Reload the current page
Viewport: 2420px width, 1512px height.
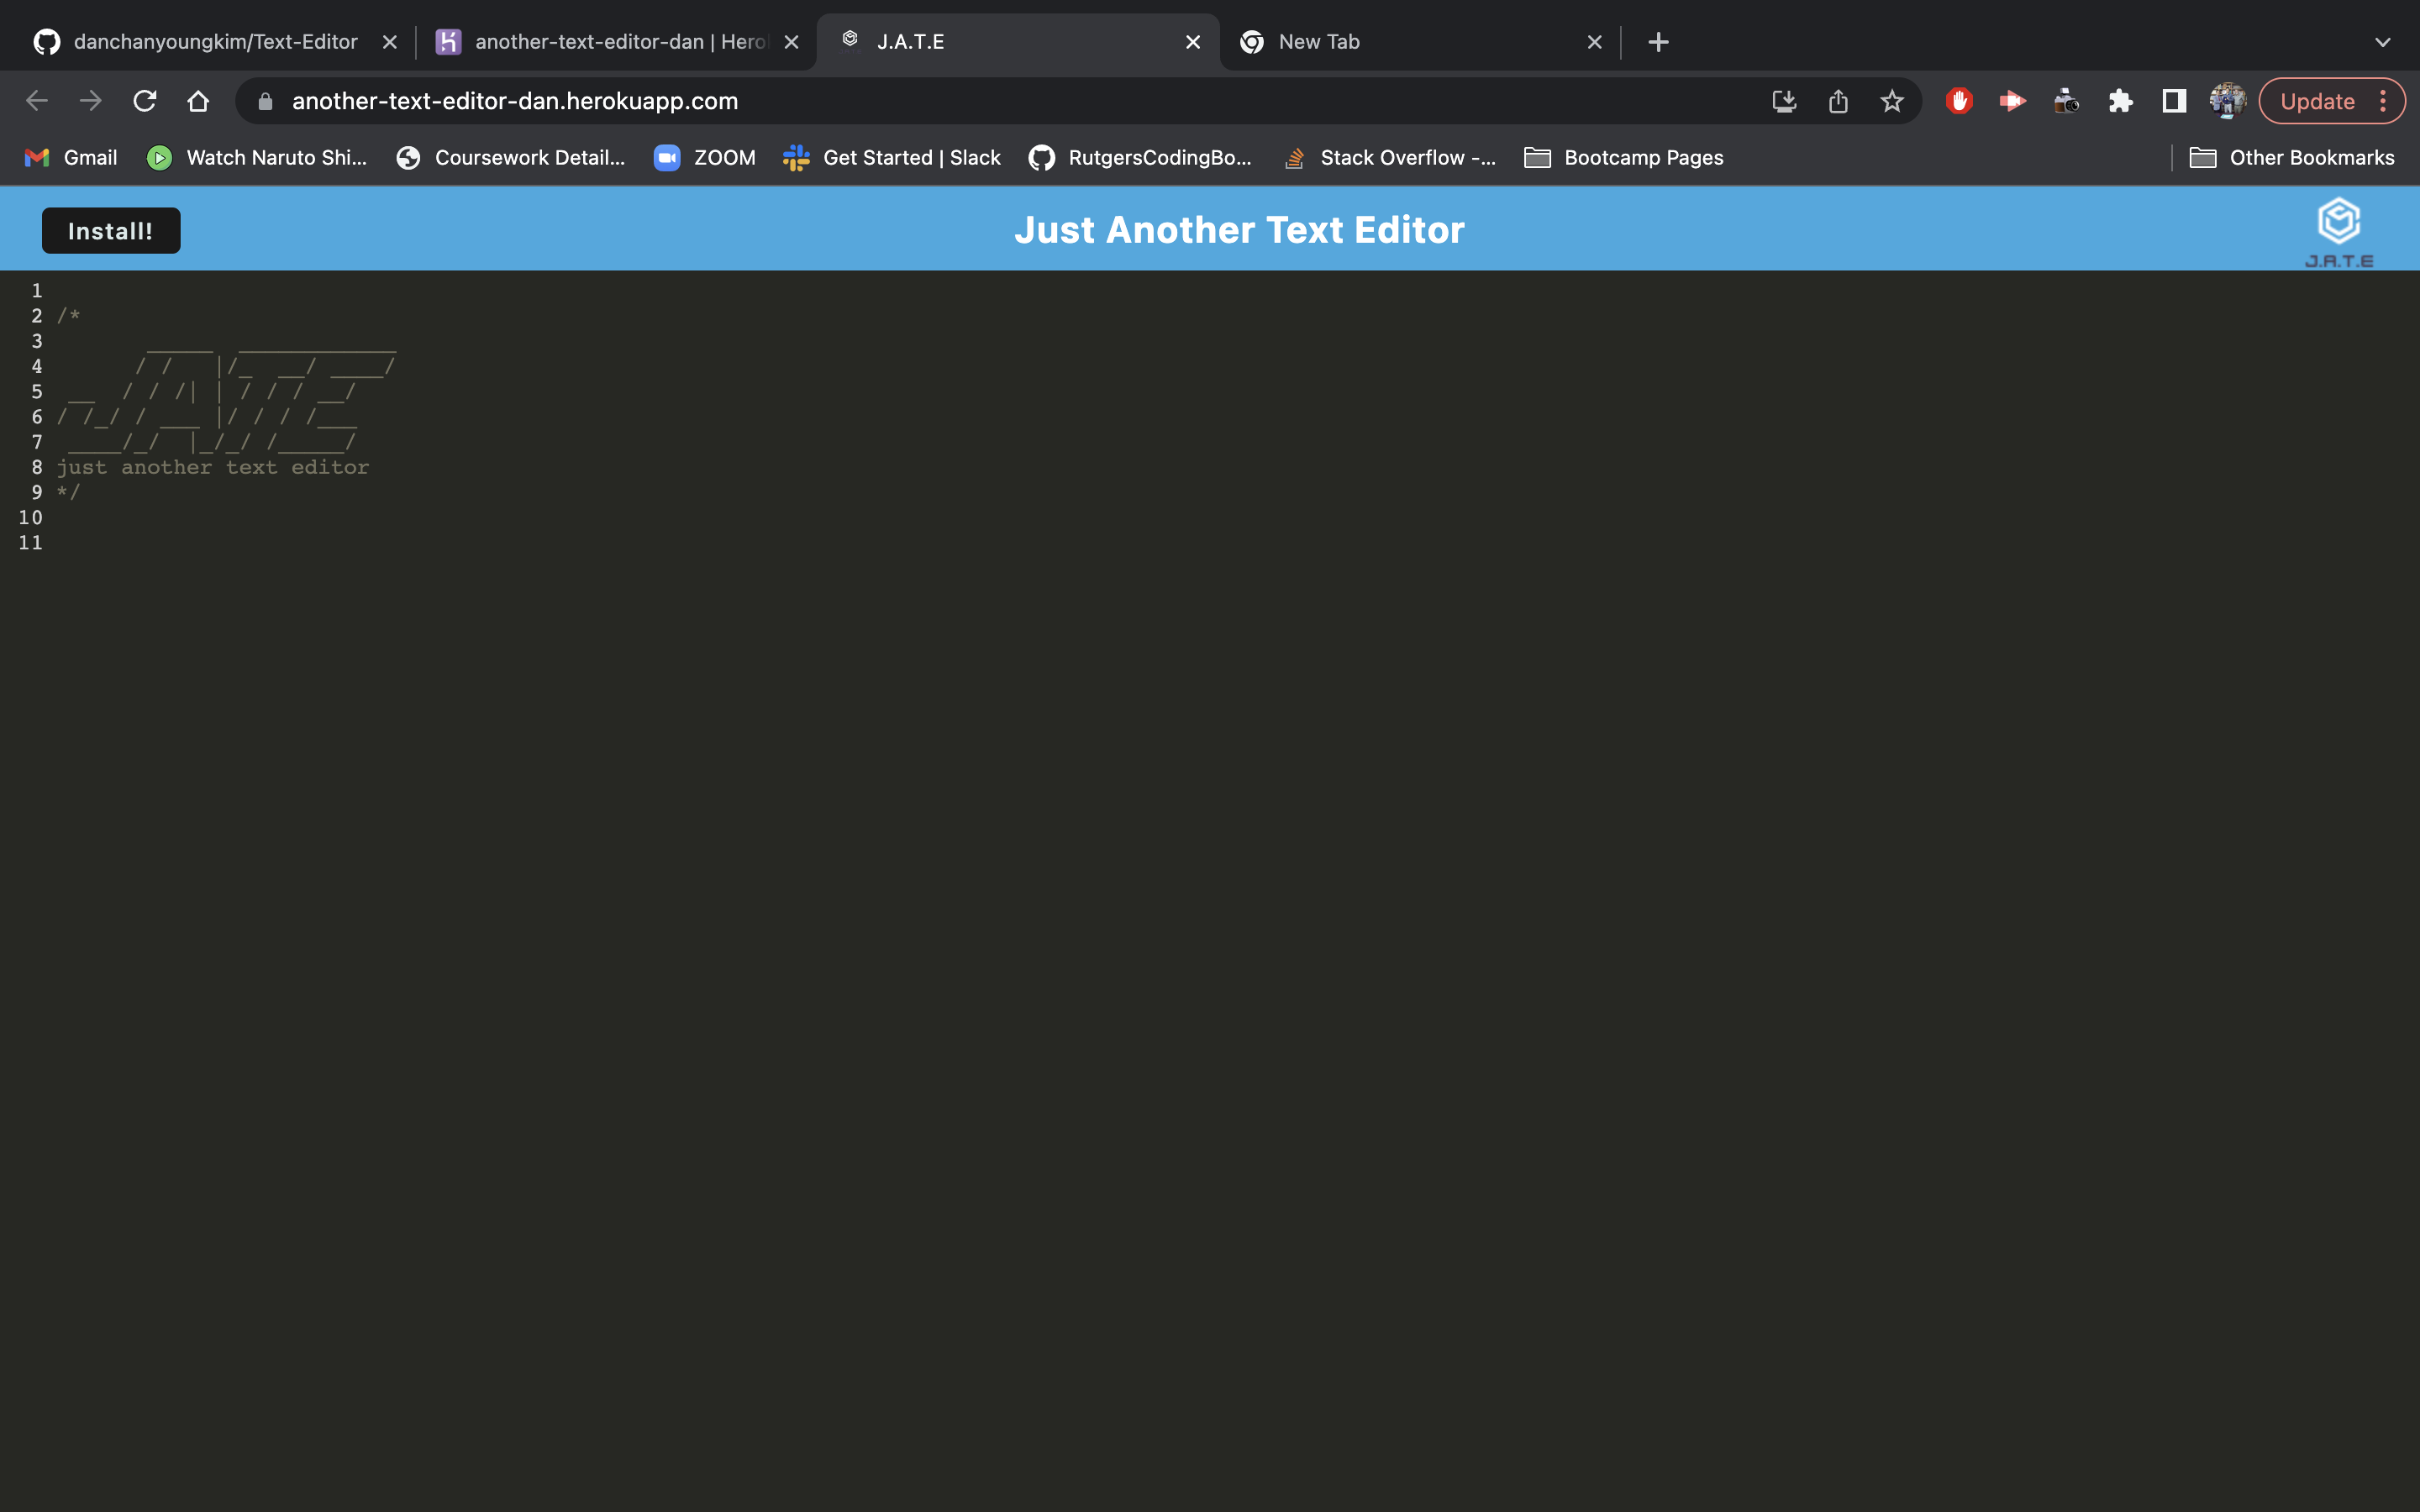[x=145, y=101]
